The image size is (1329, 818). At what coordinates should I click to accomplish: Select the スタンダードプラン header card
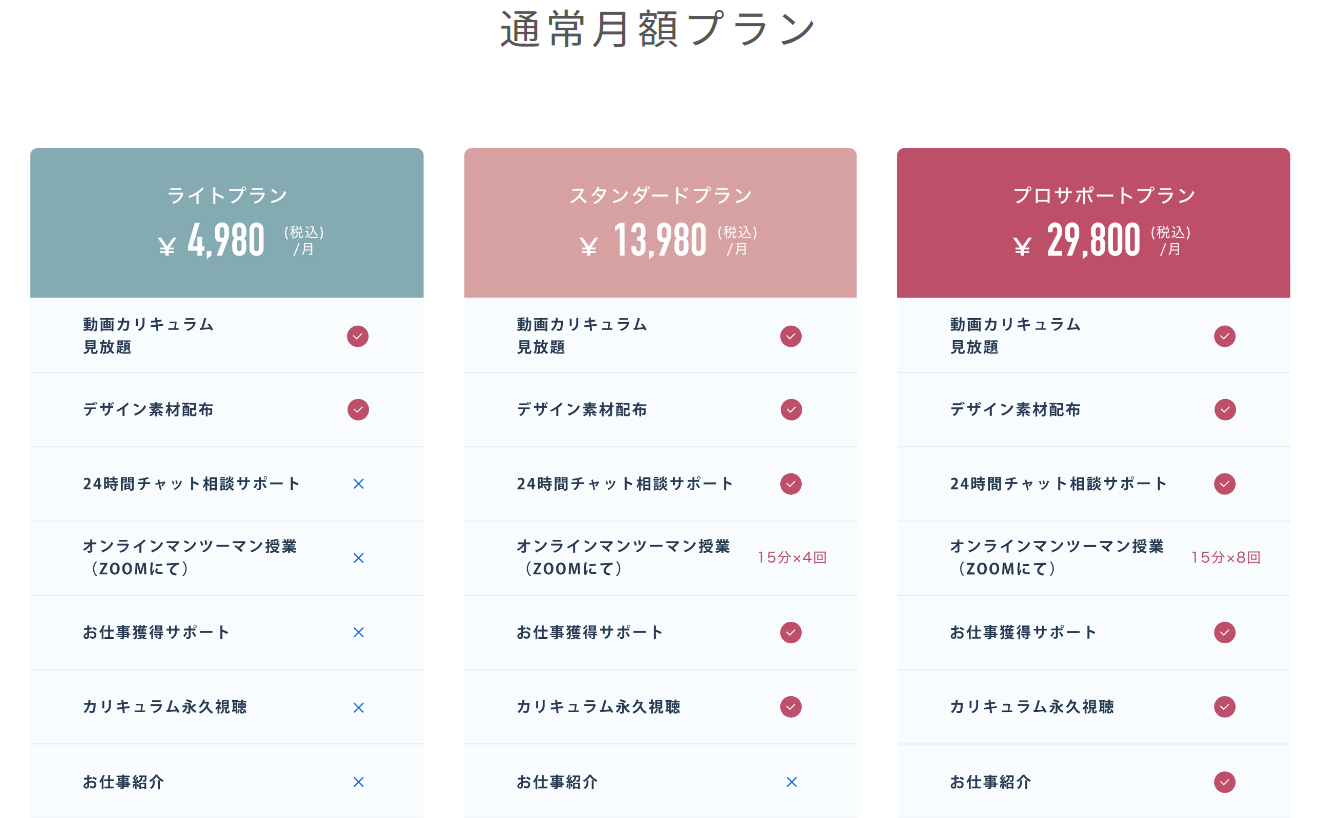660,223
